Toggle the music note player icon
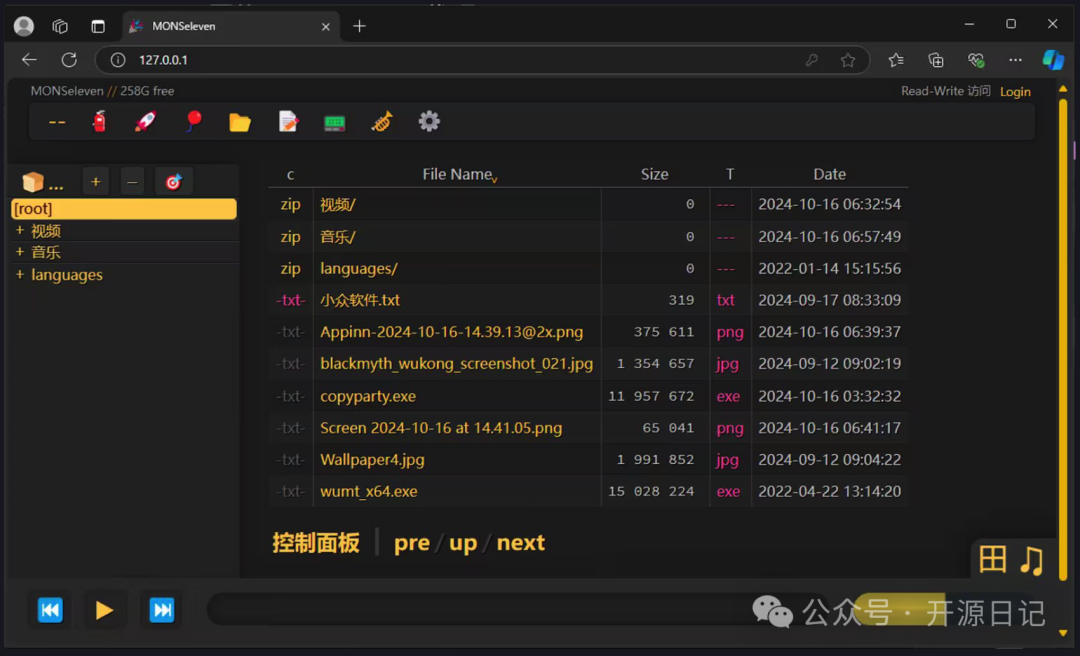Viewport: 1080px width, 656px height. (x=1031, y=560)
